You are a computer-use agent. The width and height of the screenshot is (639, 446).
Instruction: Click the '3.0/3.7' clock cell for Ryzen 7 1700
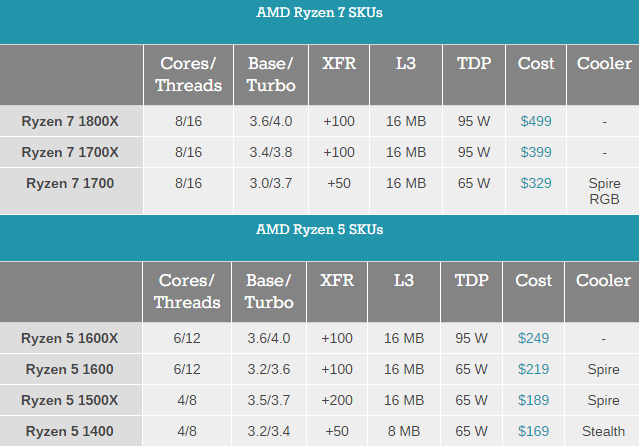271,191
